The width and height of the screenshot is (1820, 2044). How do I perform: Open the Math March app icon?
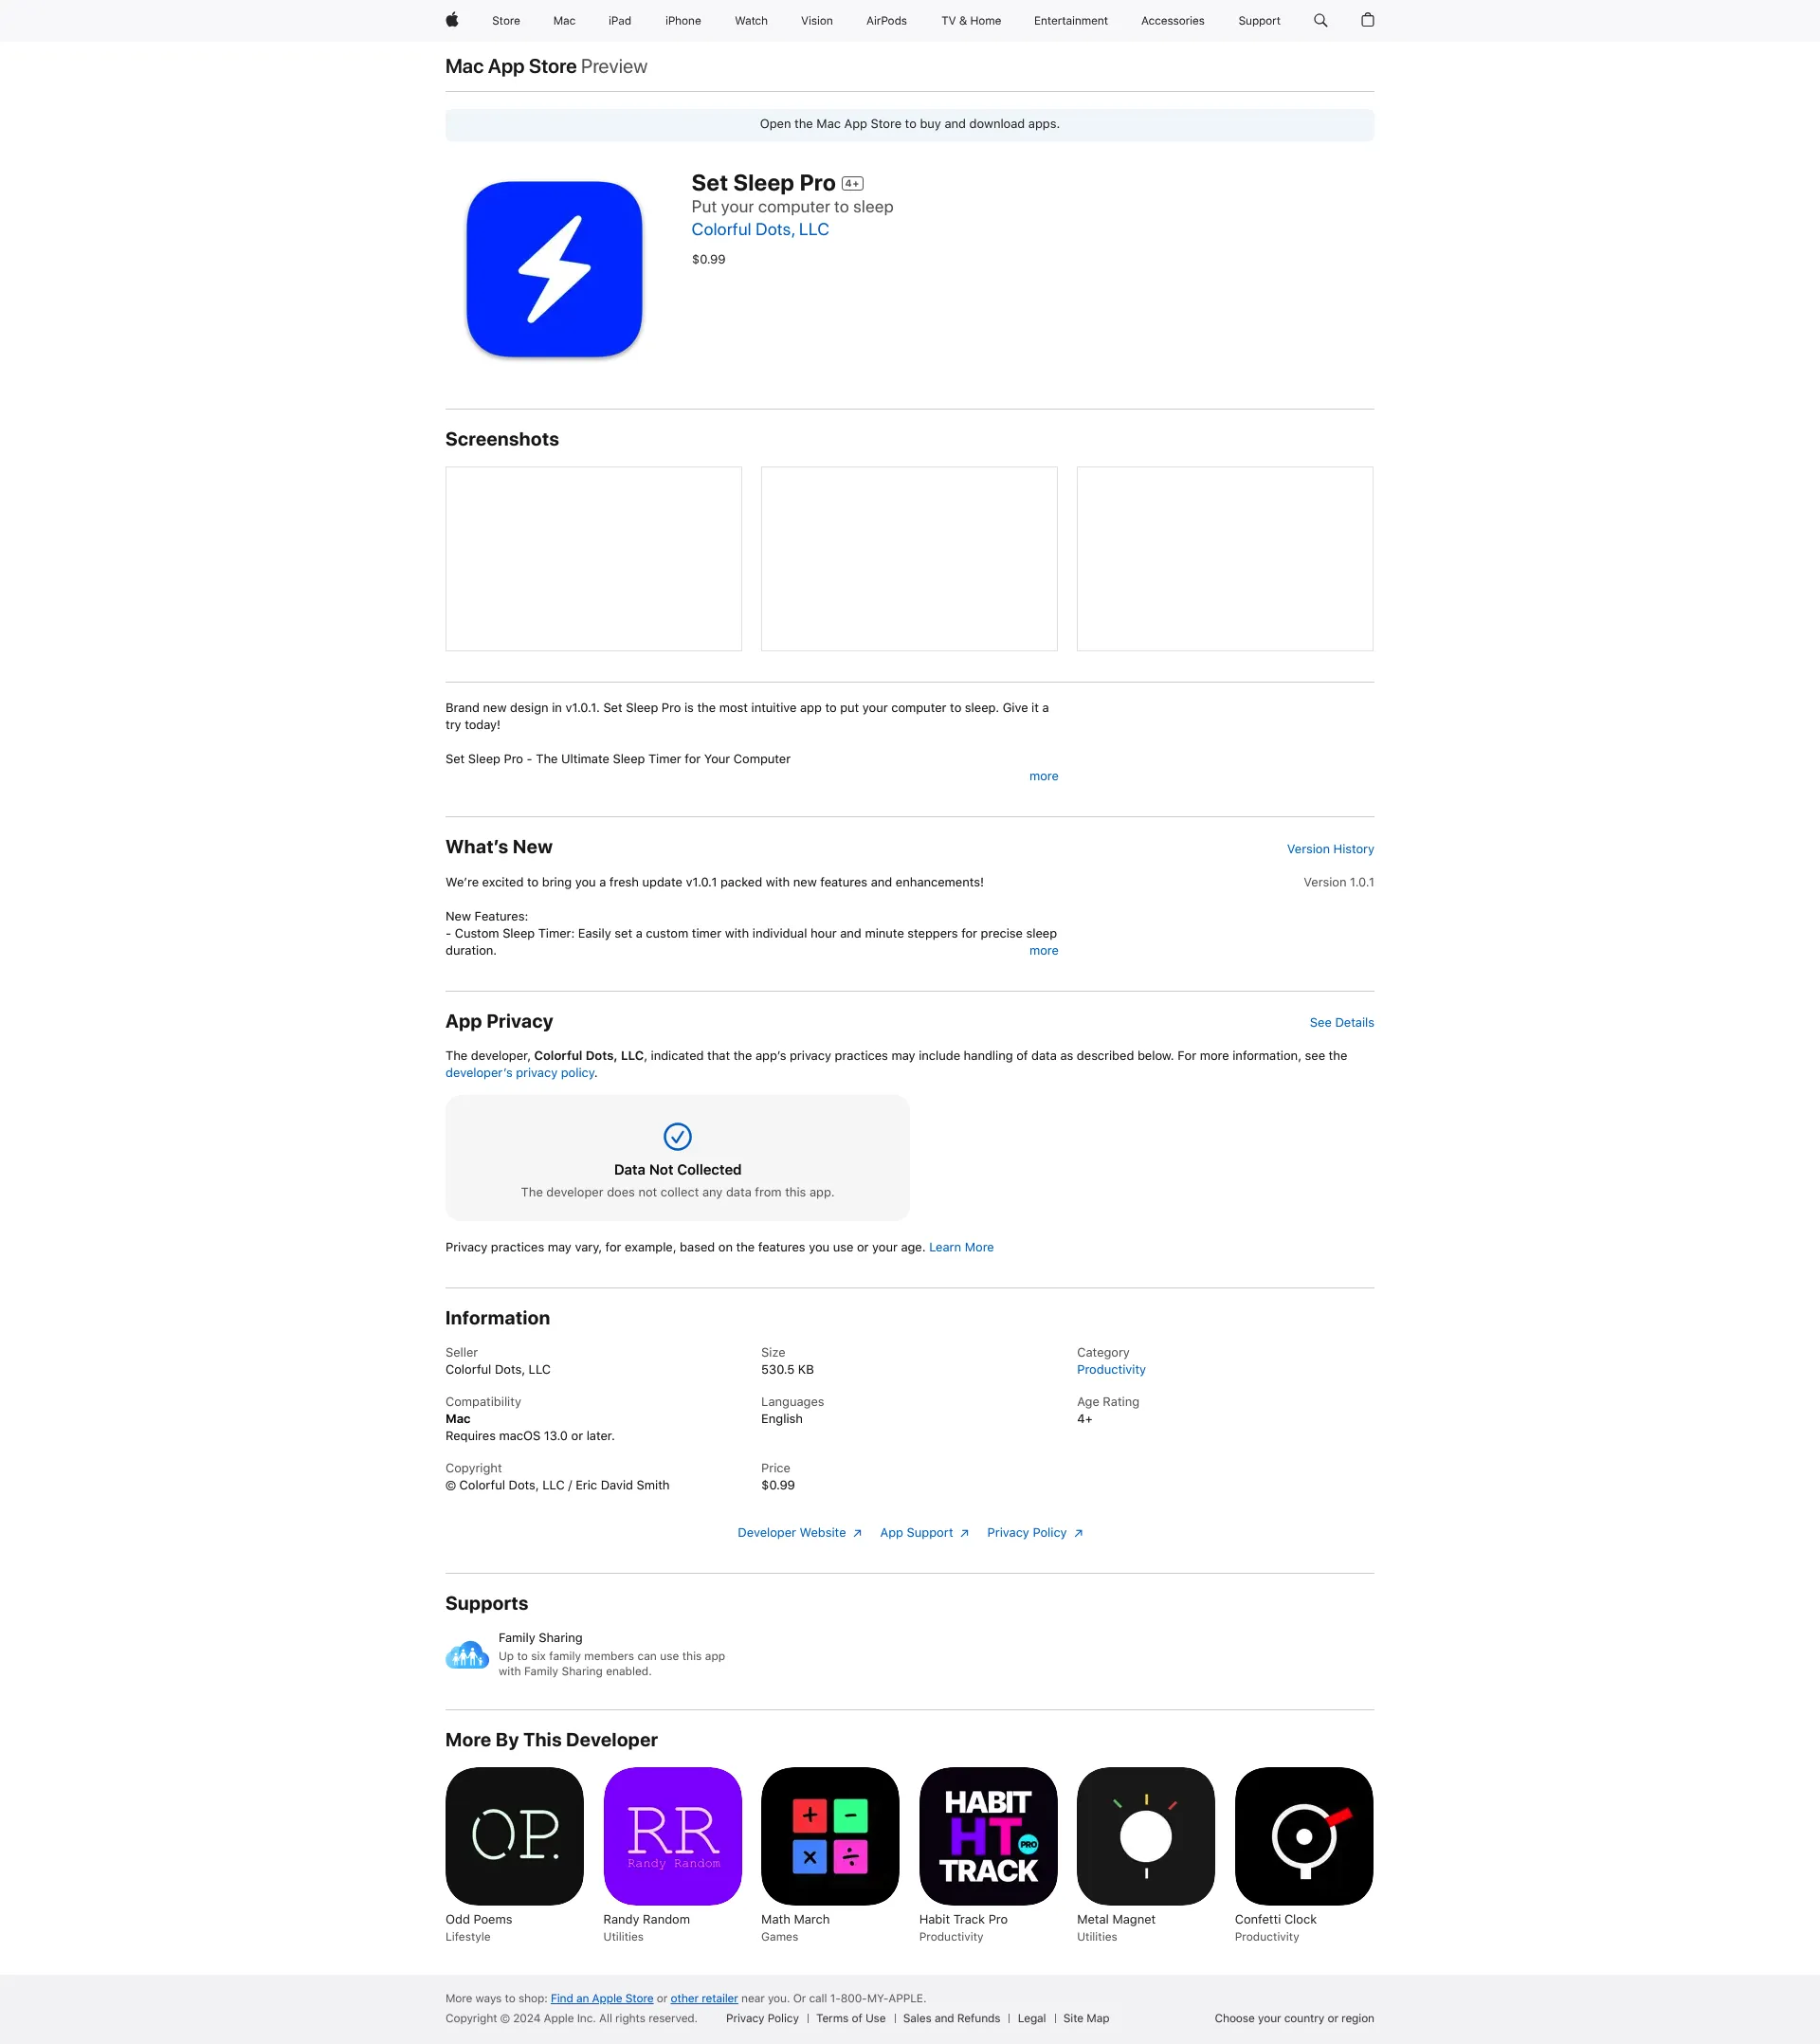[x=829, y=1834]
